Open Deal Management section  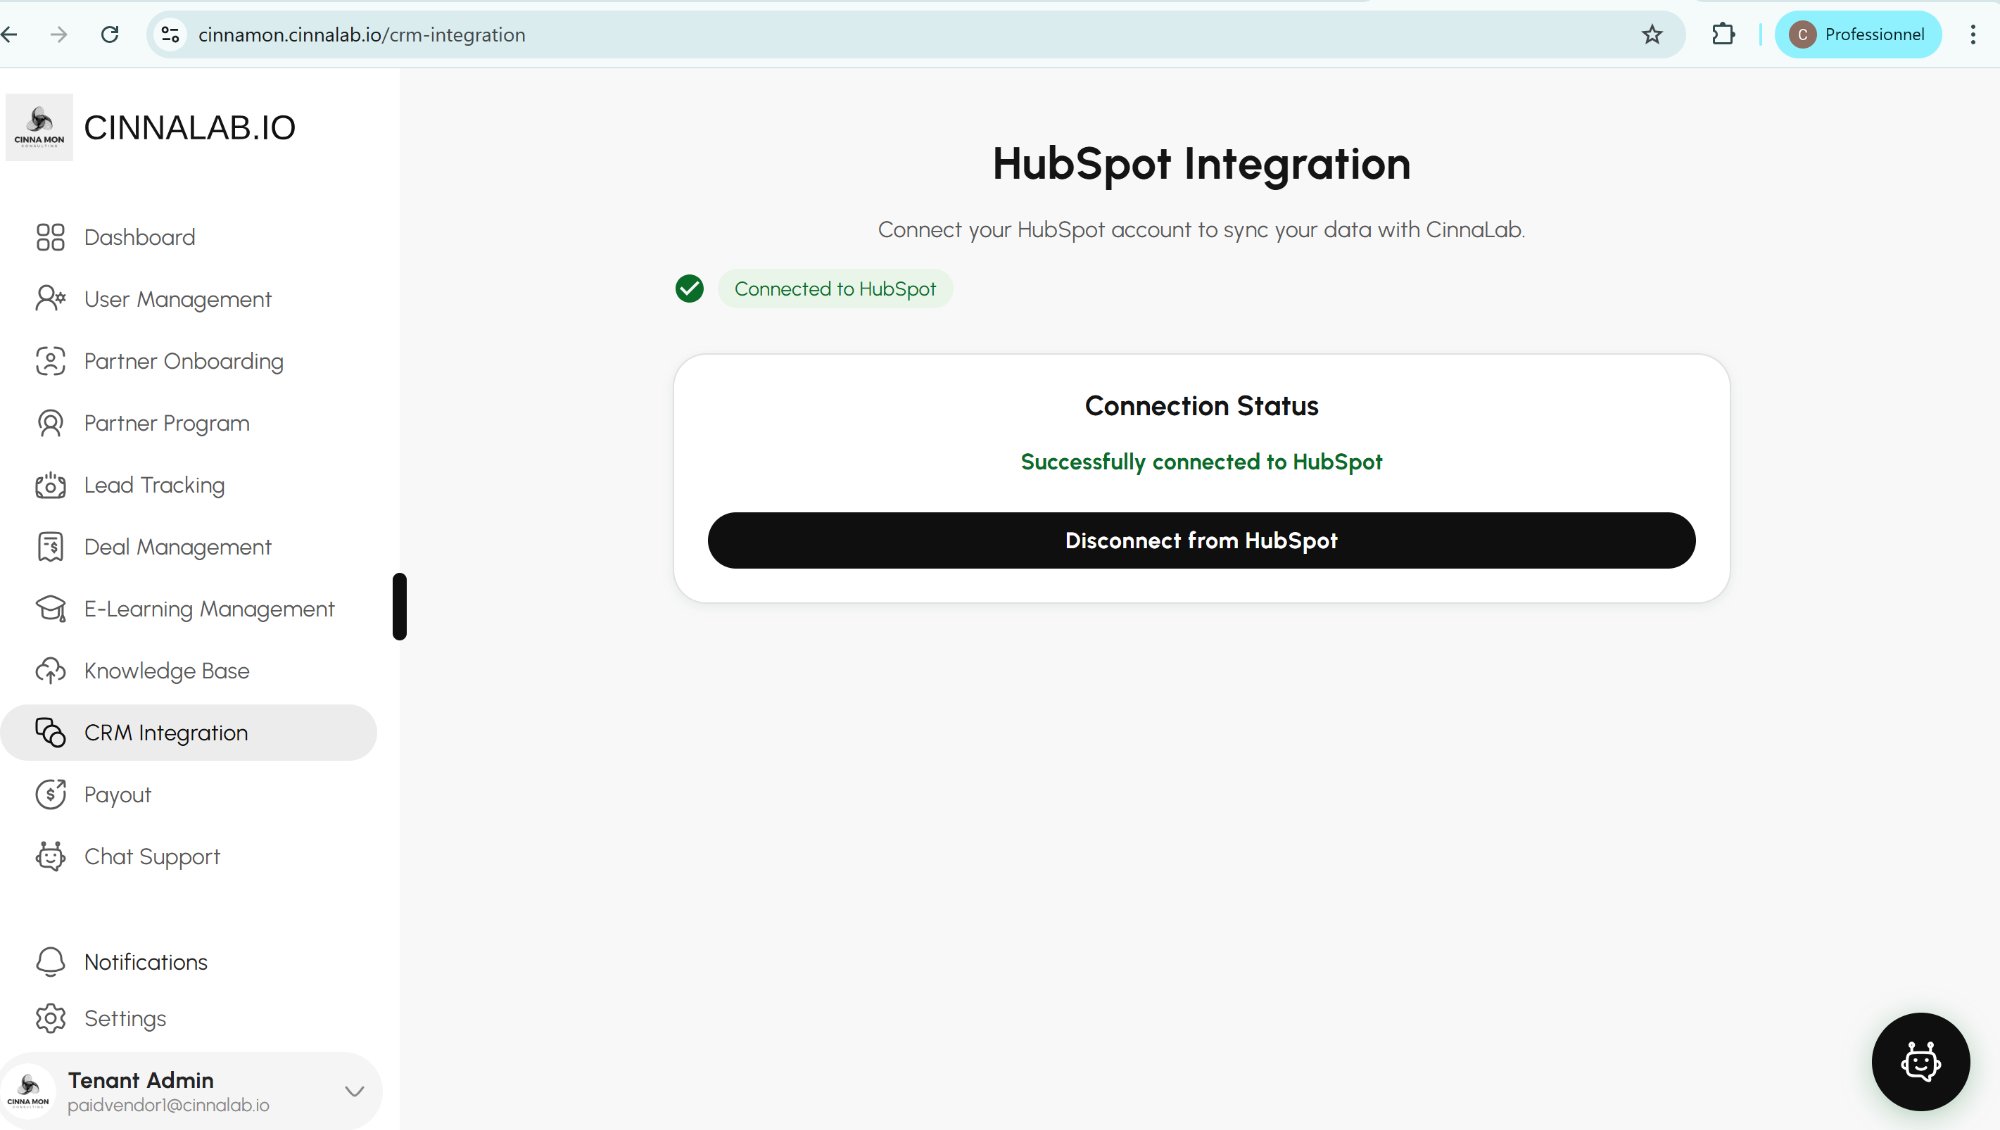(x=178, y=547)
